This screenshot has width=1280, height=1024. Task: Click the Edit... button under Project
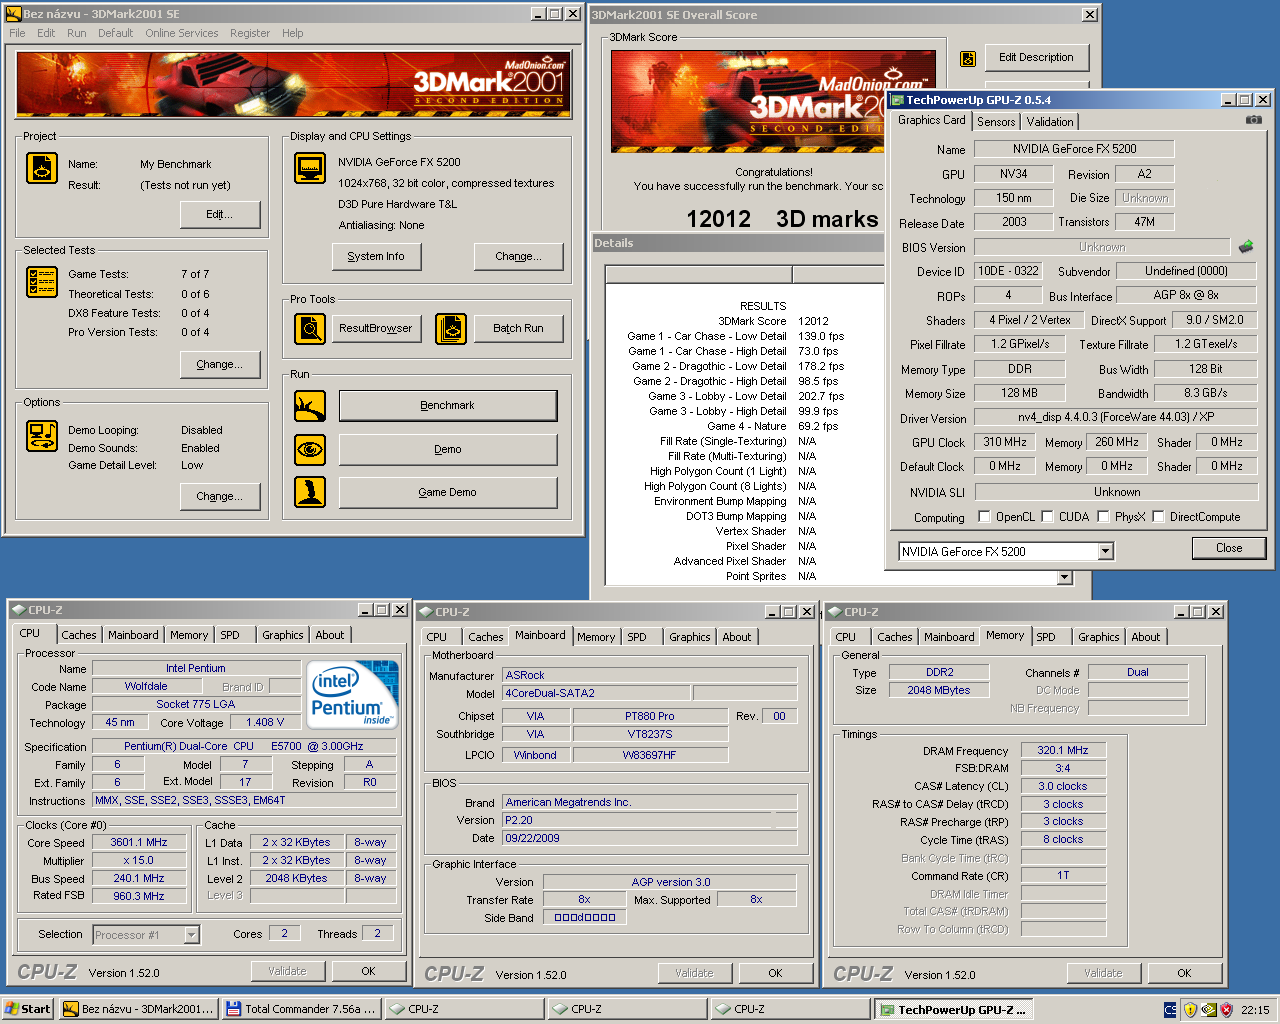click(x=220, y=214)
